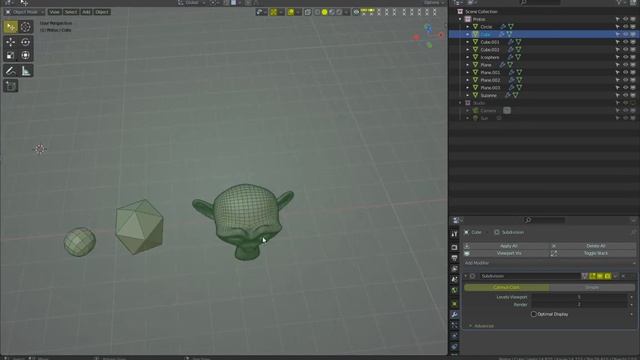This screenshot has height=360, width=640.
Task: Open the Object properties tab
Action: click(454, 304)
